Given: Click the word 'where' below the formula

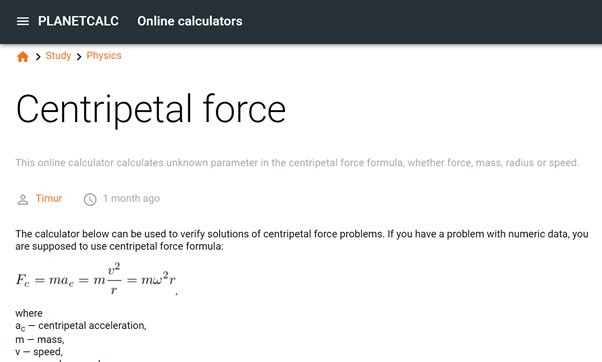Looking at the screenshot, I should [29, 313].
